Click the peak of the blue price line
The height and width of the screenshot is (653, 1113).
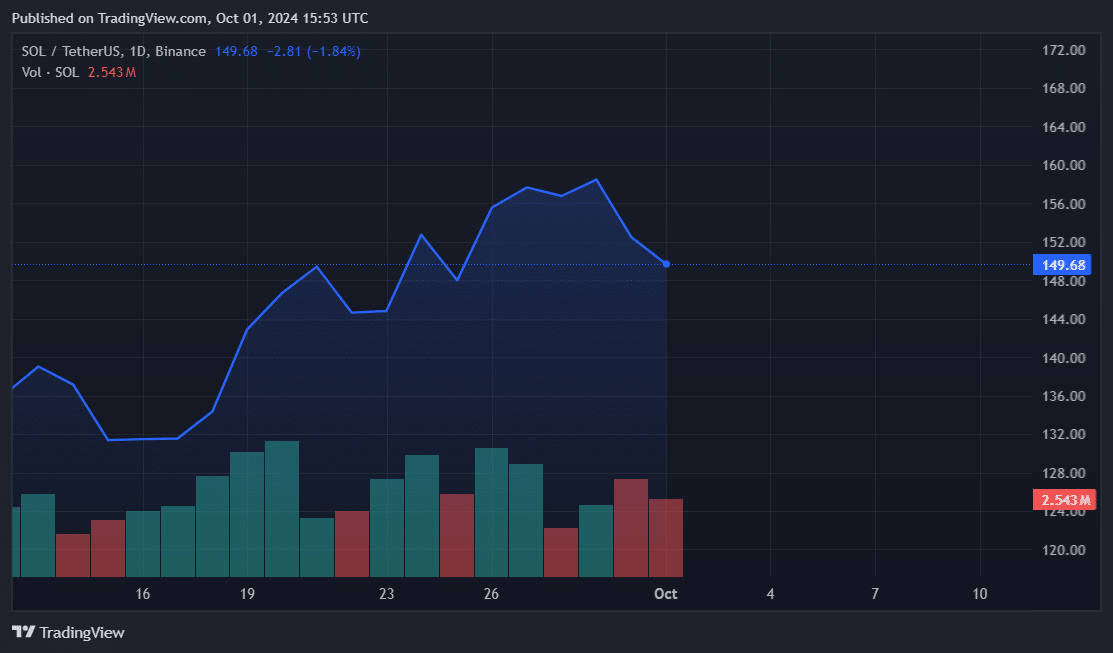[594, 179]
